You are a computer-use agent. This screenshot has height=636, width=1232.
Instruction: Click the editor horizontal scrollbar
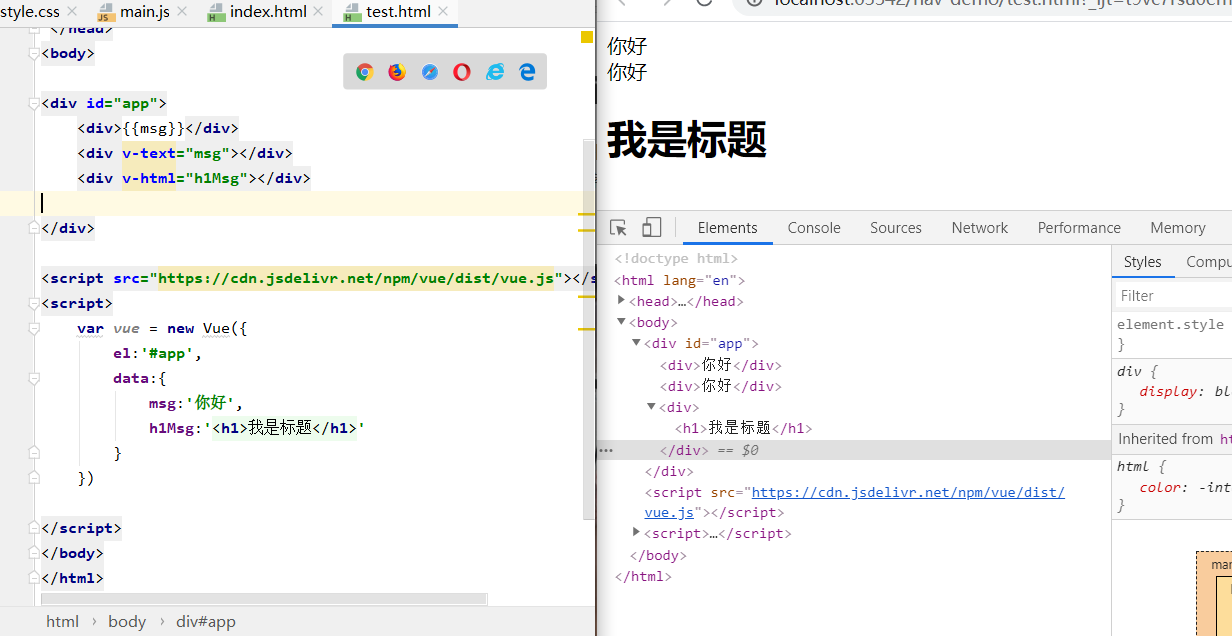(265, 599)
